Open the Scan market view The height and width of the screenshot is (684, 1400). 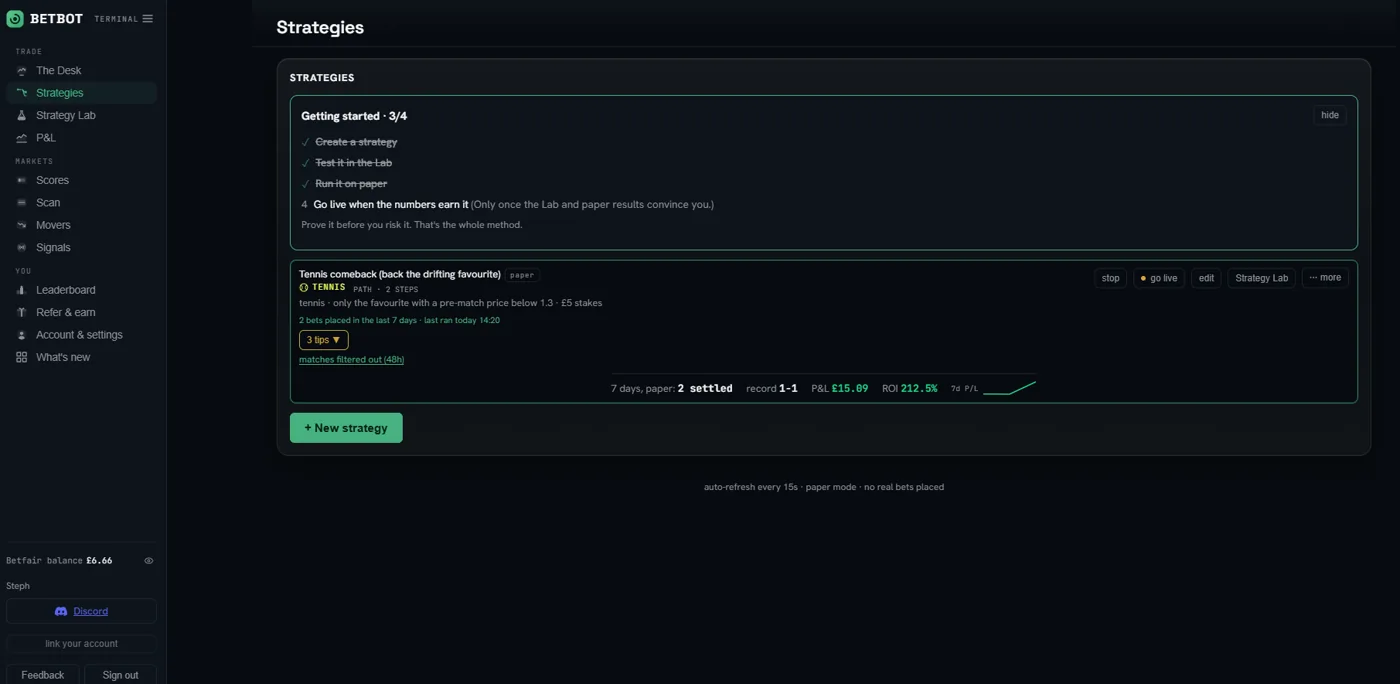(81, 203)
